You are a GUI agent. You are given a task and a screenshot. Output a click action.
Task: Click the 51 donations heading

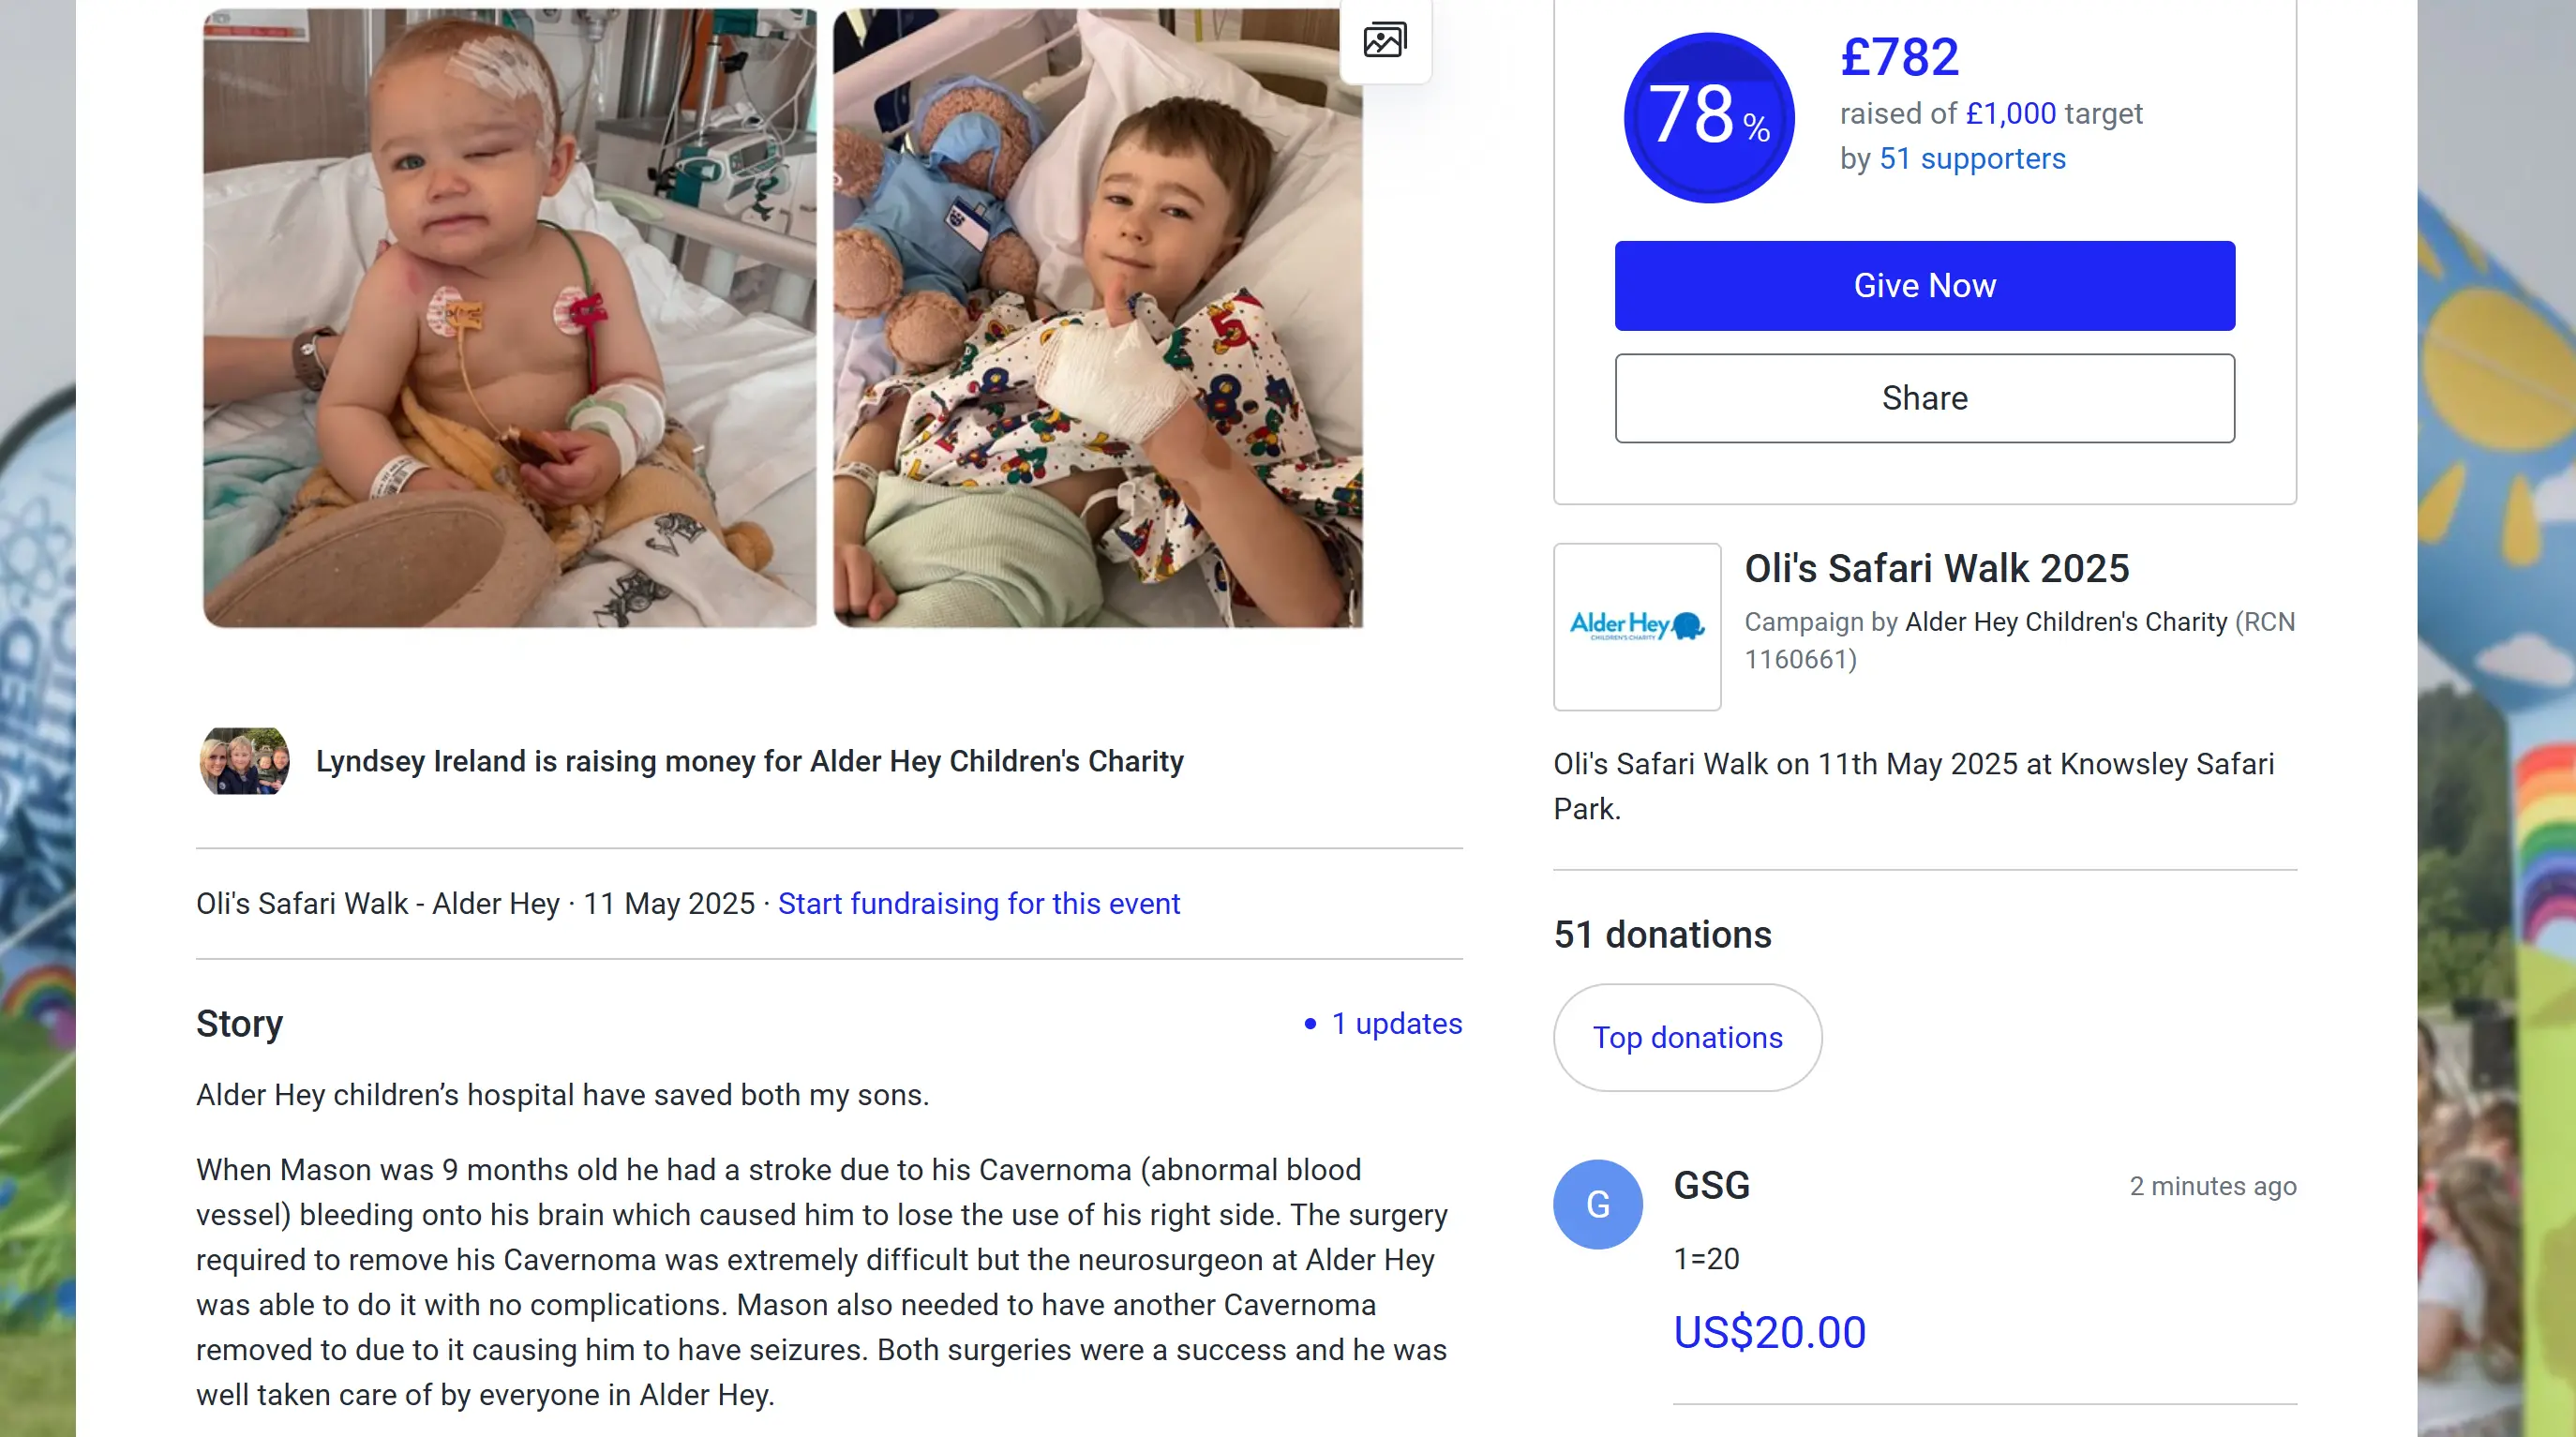click(1662, 934)
